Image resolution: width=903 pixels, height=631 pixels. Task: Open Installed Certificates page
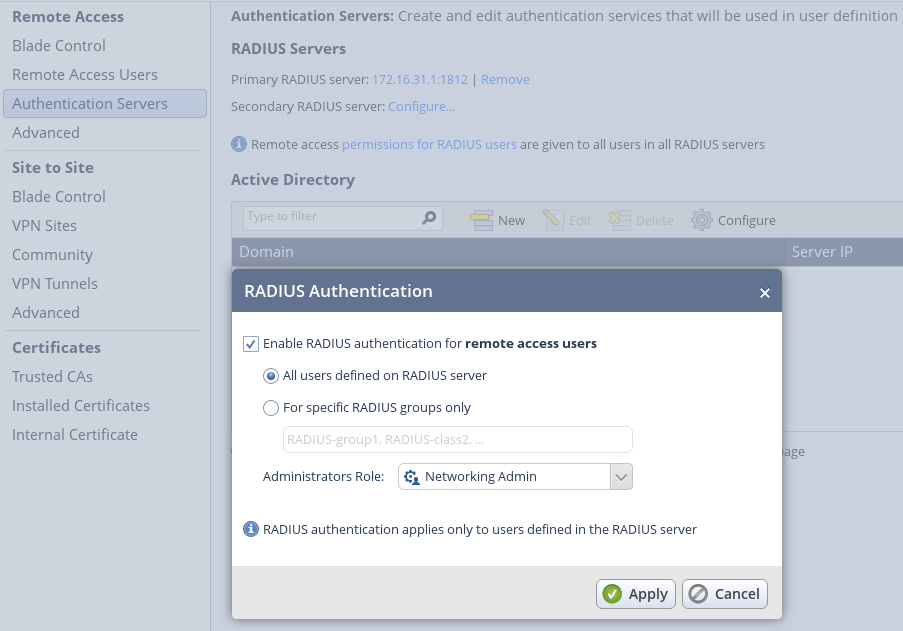click(81, 406)
